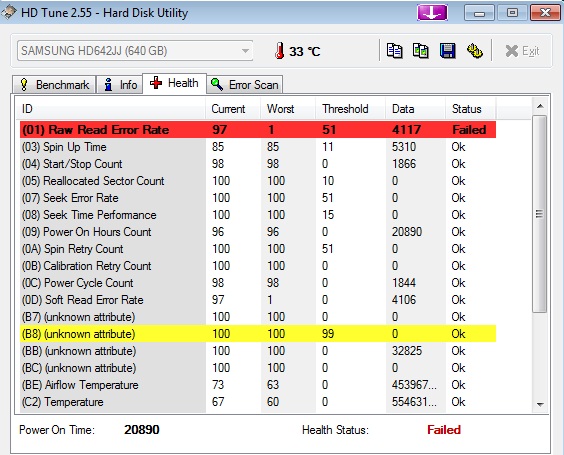564x455 pixels.
Task: Click the scrollbar up arrow
Action: click(x=540, y=106)
